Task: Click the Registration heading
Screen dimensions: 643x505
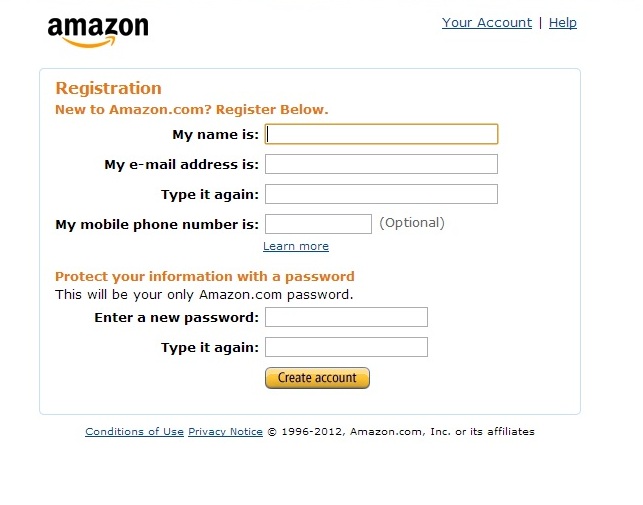Action: click(x=108, y=88)
